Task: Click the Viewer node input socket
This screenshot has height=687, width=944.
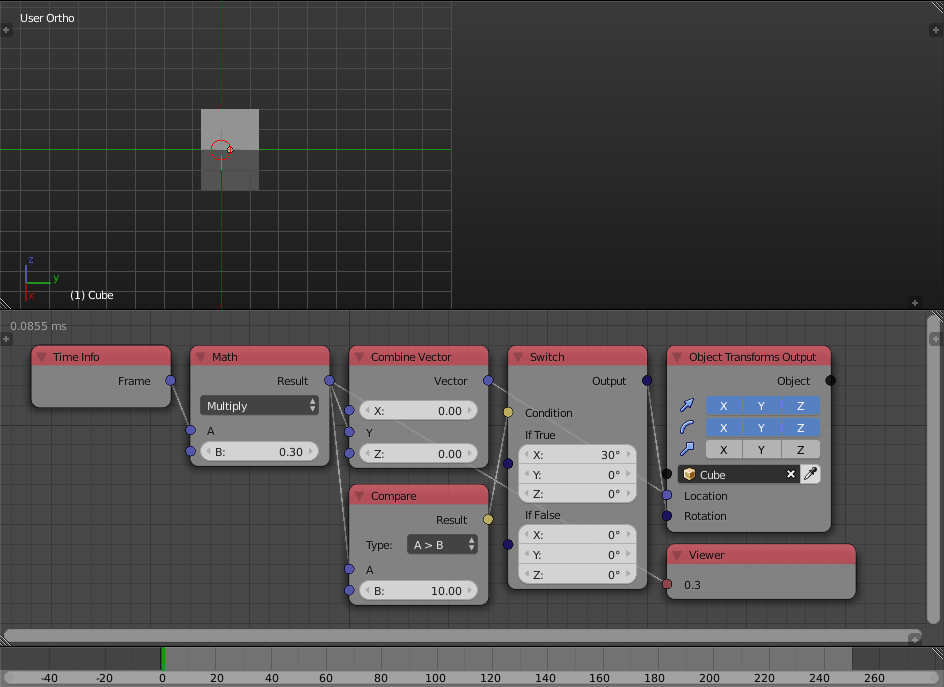Action: [667, 584]
